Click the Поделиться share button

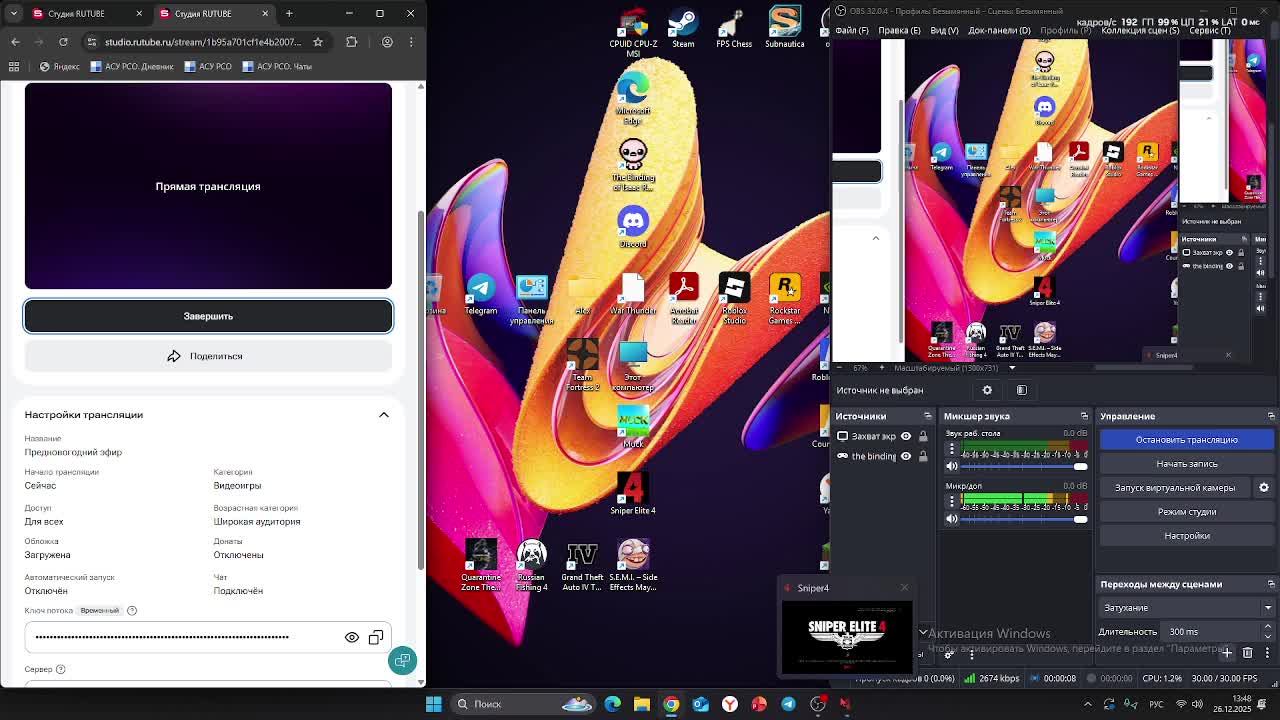pyautogui.click(x=208, y=356)
